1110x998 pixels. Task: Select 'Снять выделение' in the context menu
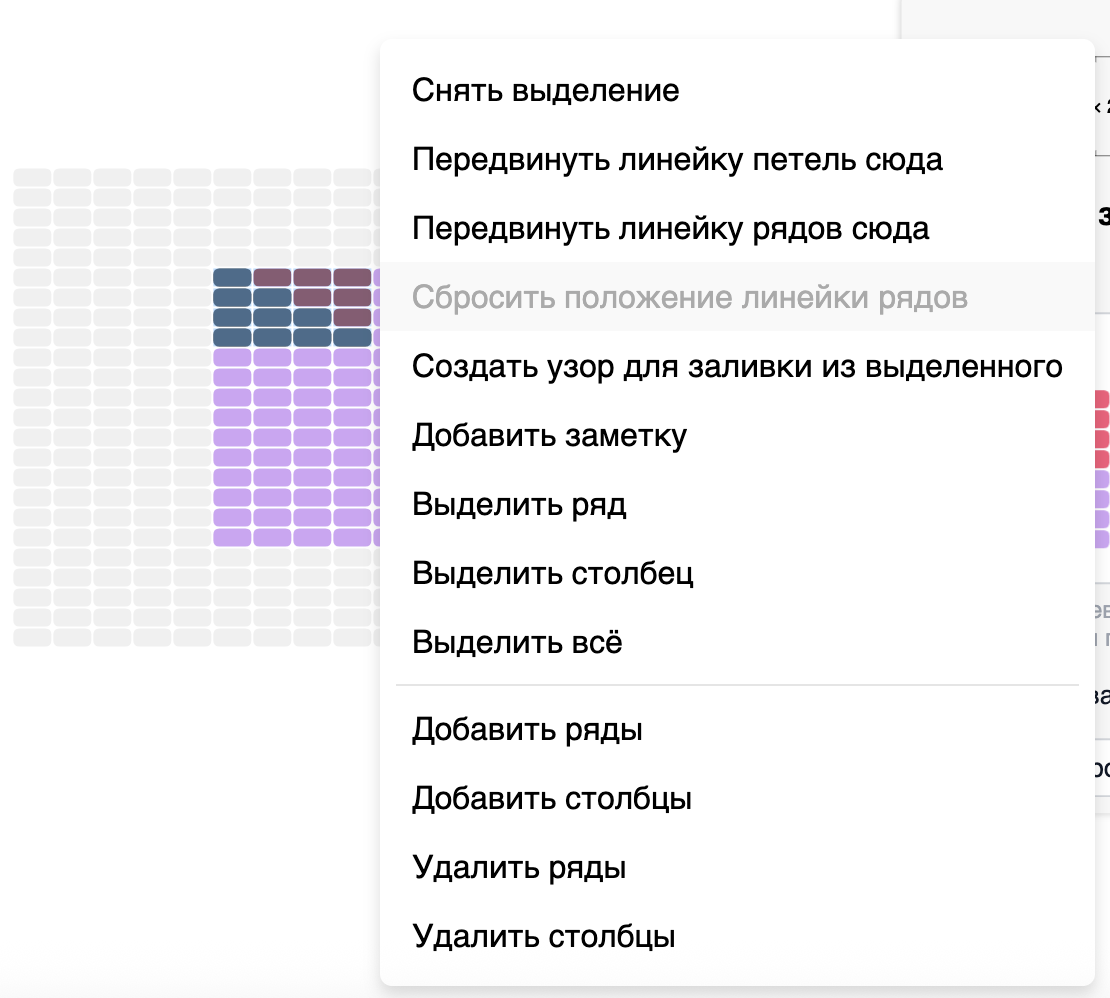(x=545, y=90)
